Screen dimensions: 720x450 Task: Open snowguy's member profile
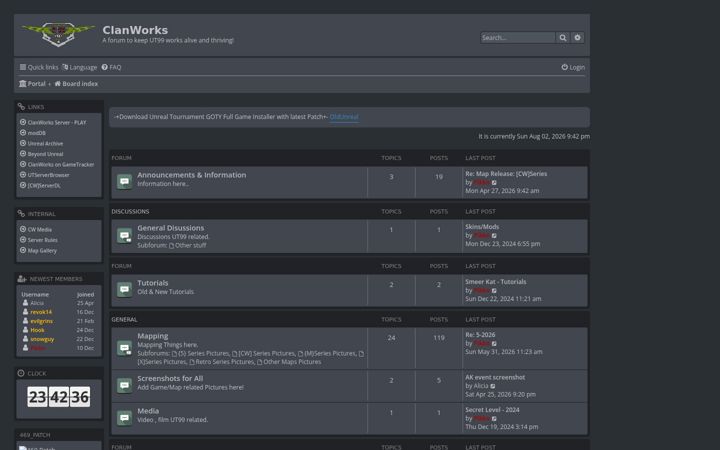pos(42,339)
